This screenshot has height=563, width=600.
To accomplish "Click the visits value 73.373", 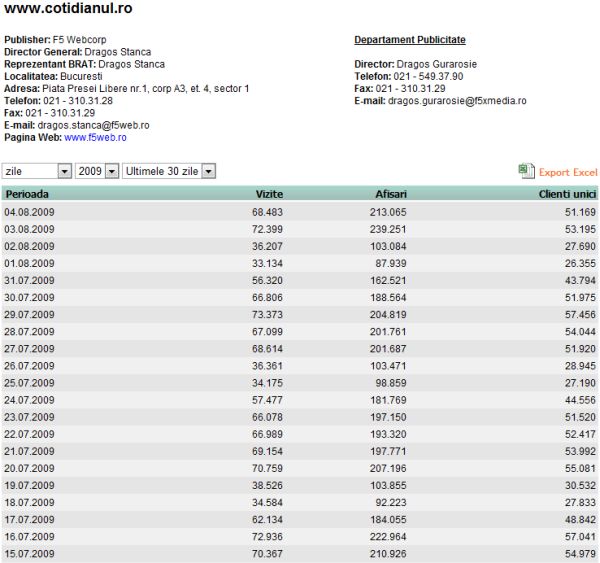I will click(x=267, y=315).
